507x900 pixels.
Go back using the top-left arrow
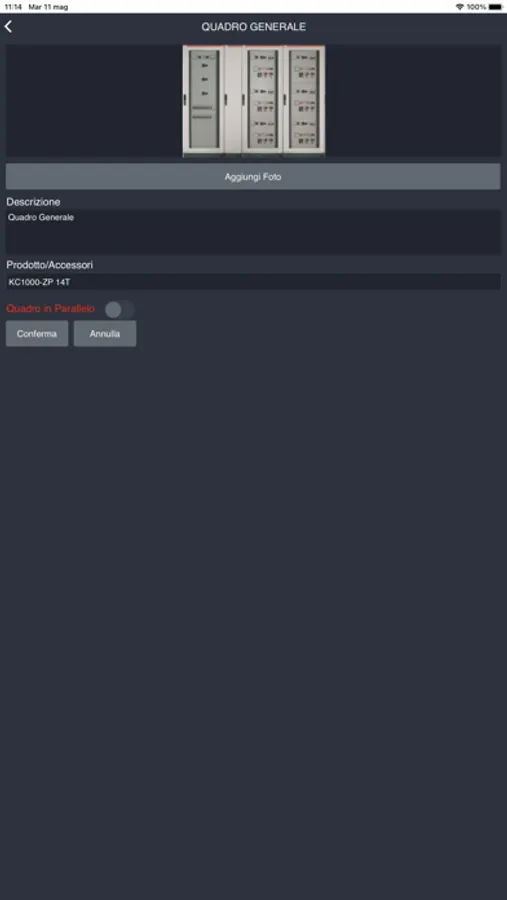(8, 26)
